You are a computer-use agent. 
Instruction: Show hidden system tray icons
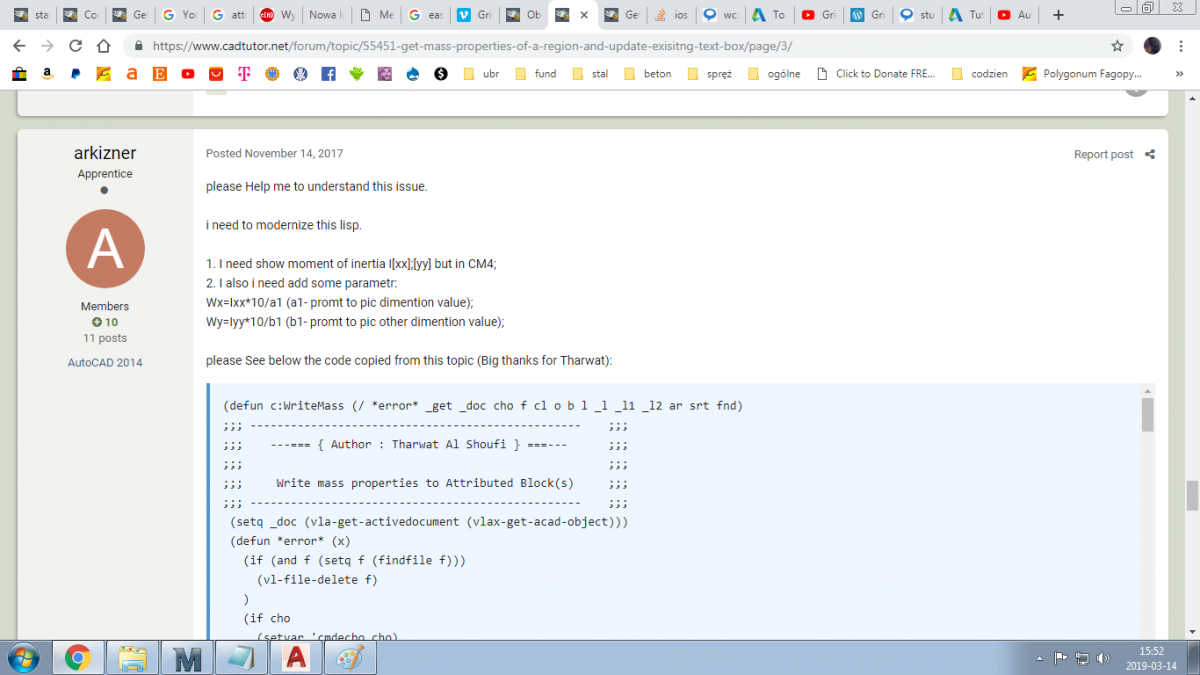pyautogui.click(x=1040, y=658)
